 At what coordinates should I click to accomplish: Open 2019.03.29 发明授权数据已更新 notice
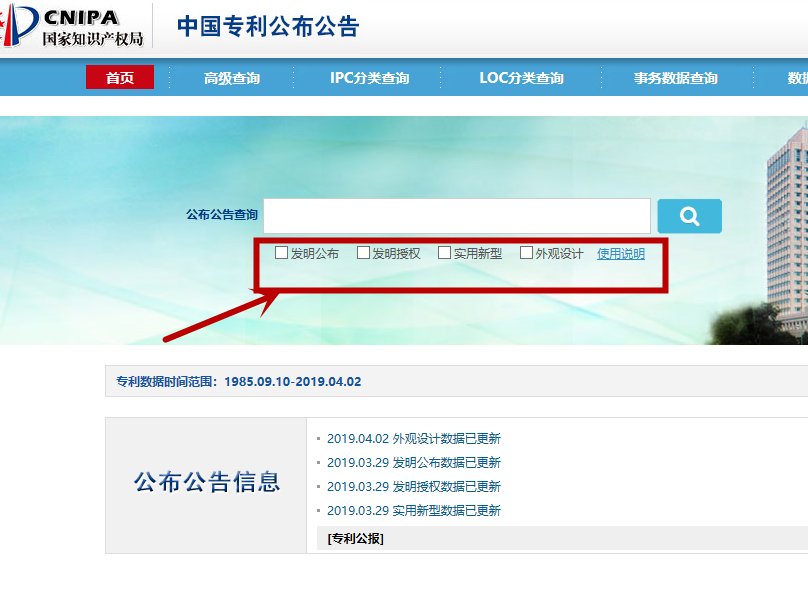point(413,487)
